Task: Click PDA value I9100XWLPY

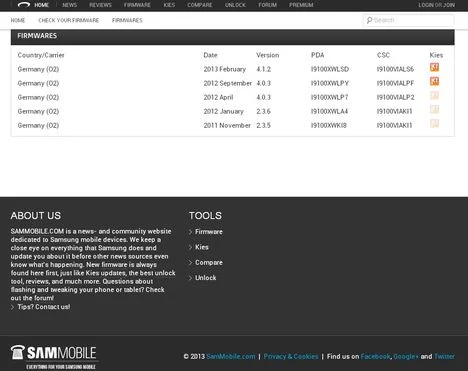Action: click(x=330, y=83)
